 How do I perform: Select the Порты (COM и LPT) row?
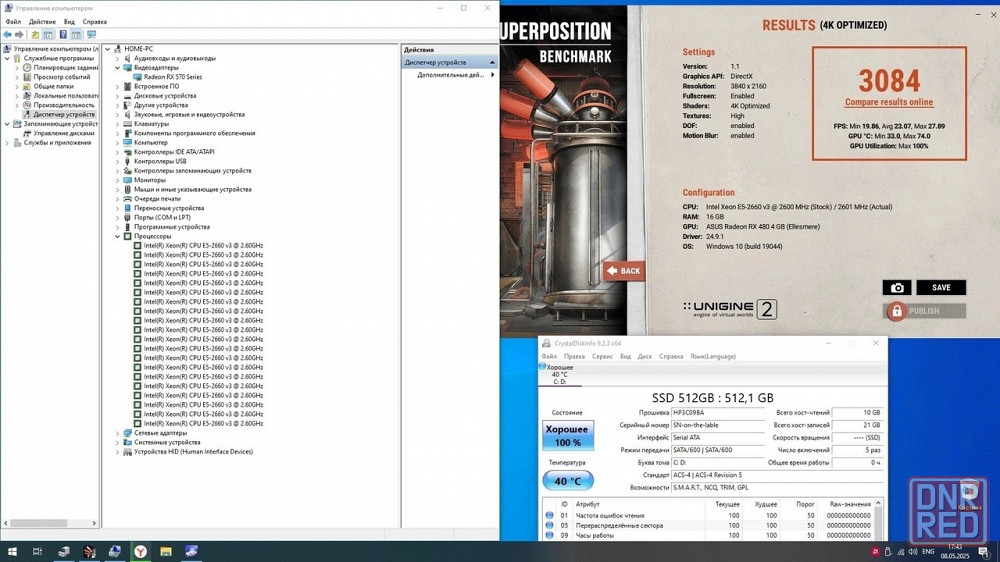click(162, 218)
